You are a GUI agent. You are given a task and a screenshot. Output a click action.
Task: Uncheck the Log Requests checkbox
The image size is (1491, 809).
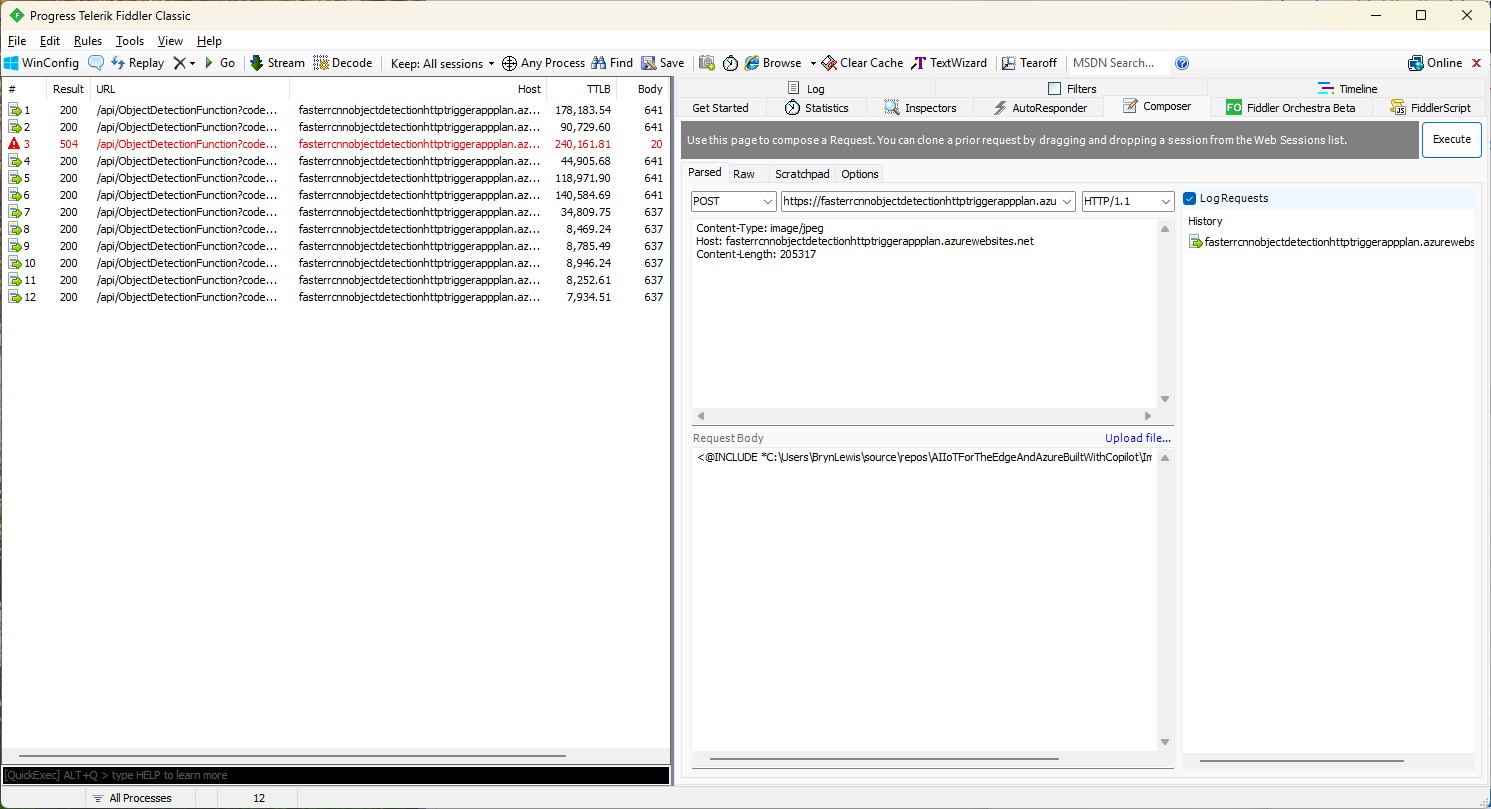pyautogui.click(x=1190, y=199)
